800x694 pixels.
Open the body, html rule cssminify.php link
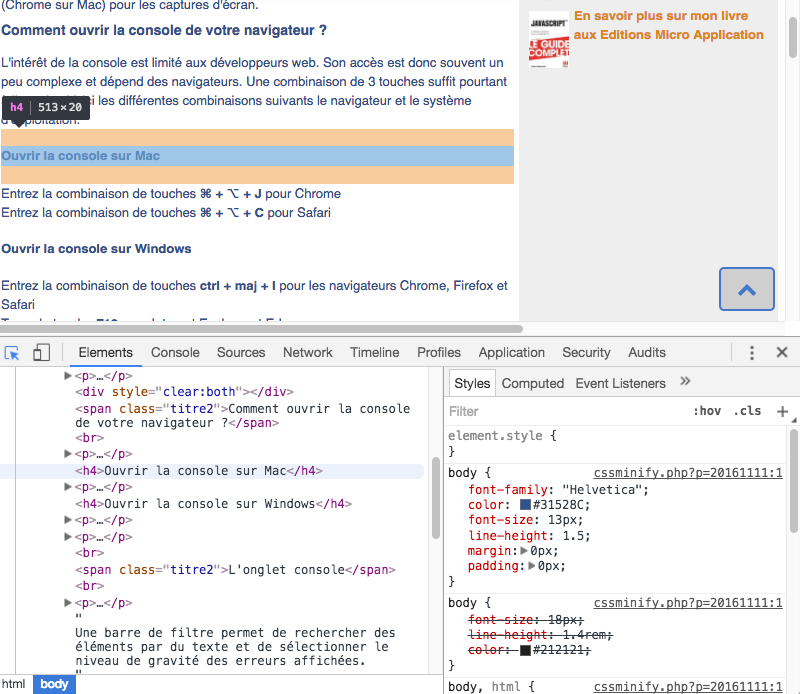tap(688, 687)
